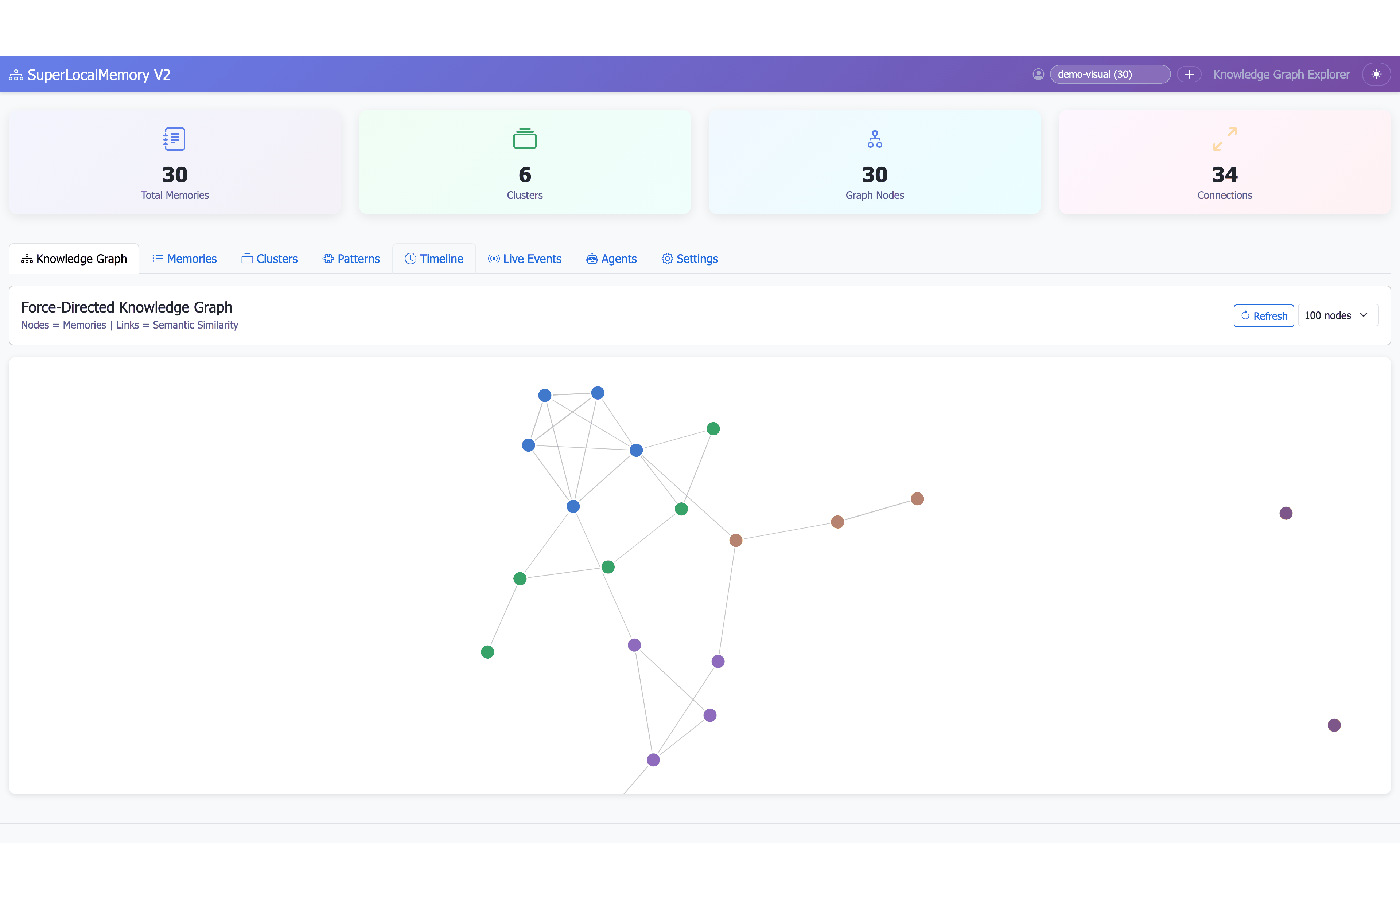Click the Live Events broadcast icon
Screen dimensions: 1400x900
(x=493, y=258)
